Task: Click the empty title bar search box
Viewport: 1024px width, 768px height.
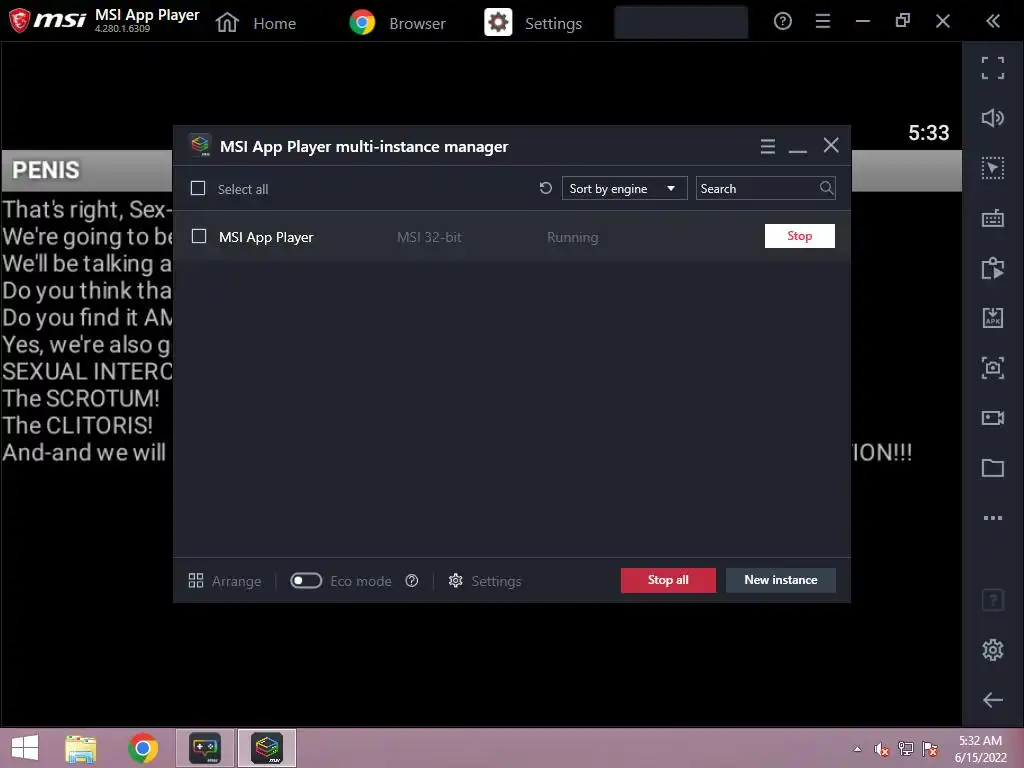Action: 681,22
